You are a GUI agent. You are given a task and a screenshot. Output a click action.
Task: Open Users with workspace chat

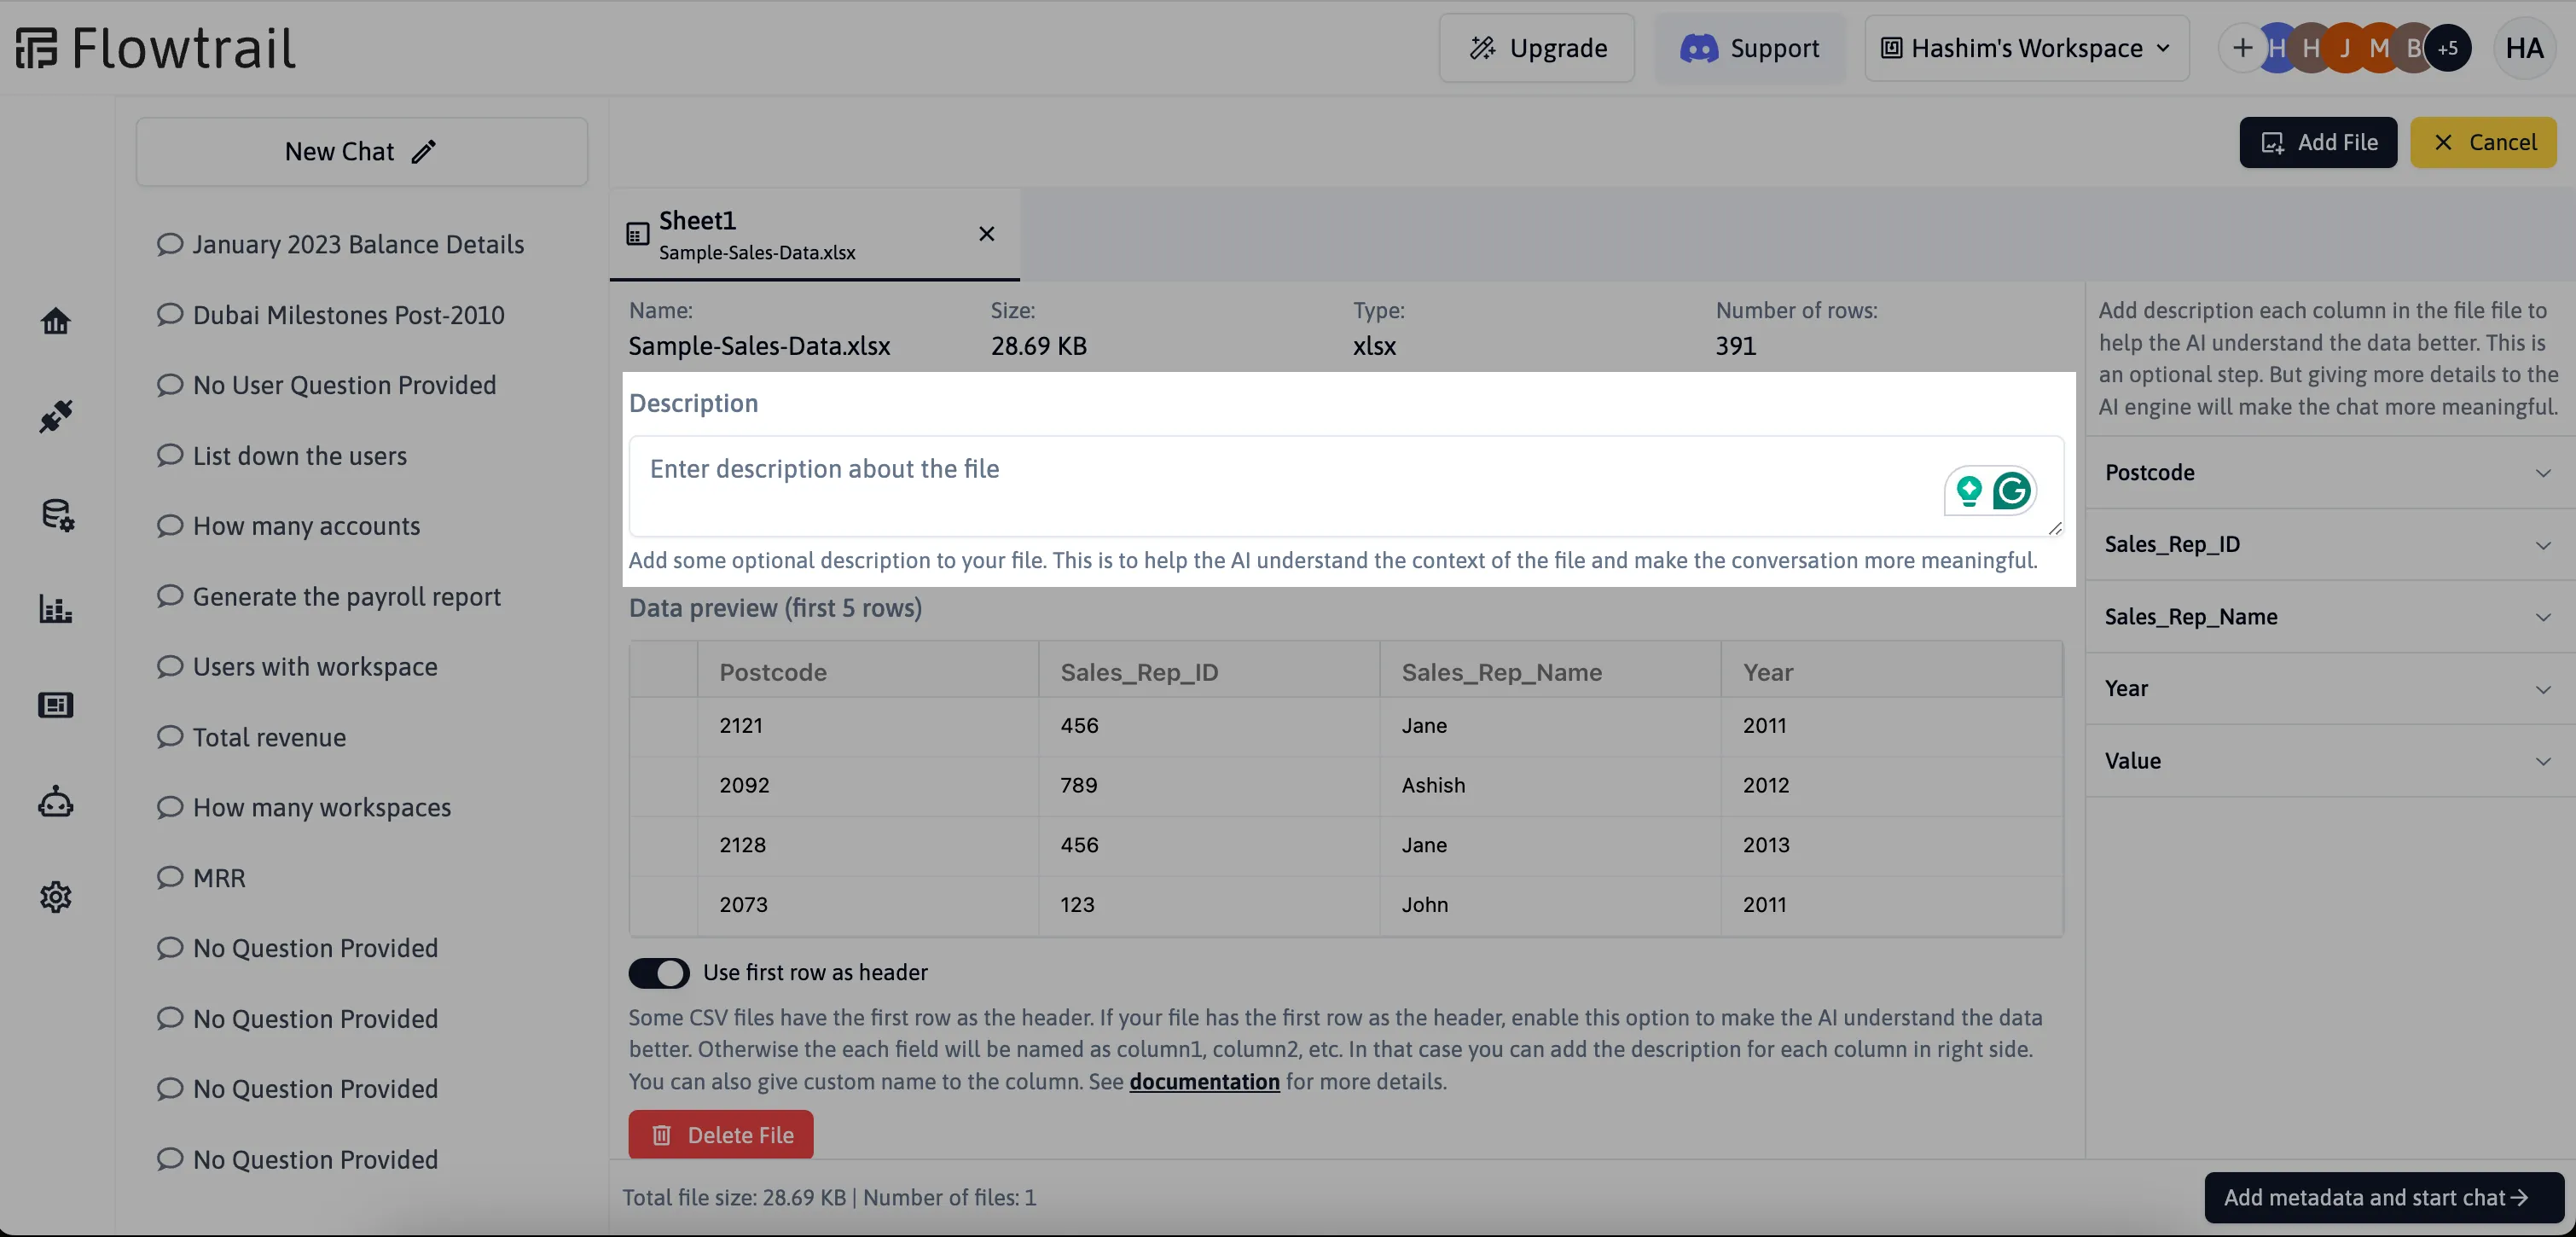point(297,667)
